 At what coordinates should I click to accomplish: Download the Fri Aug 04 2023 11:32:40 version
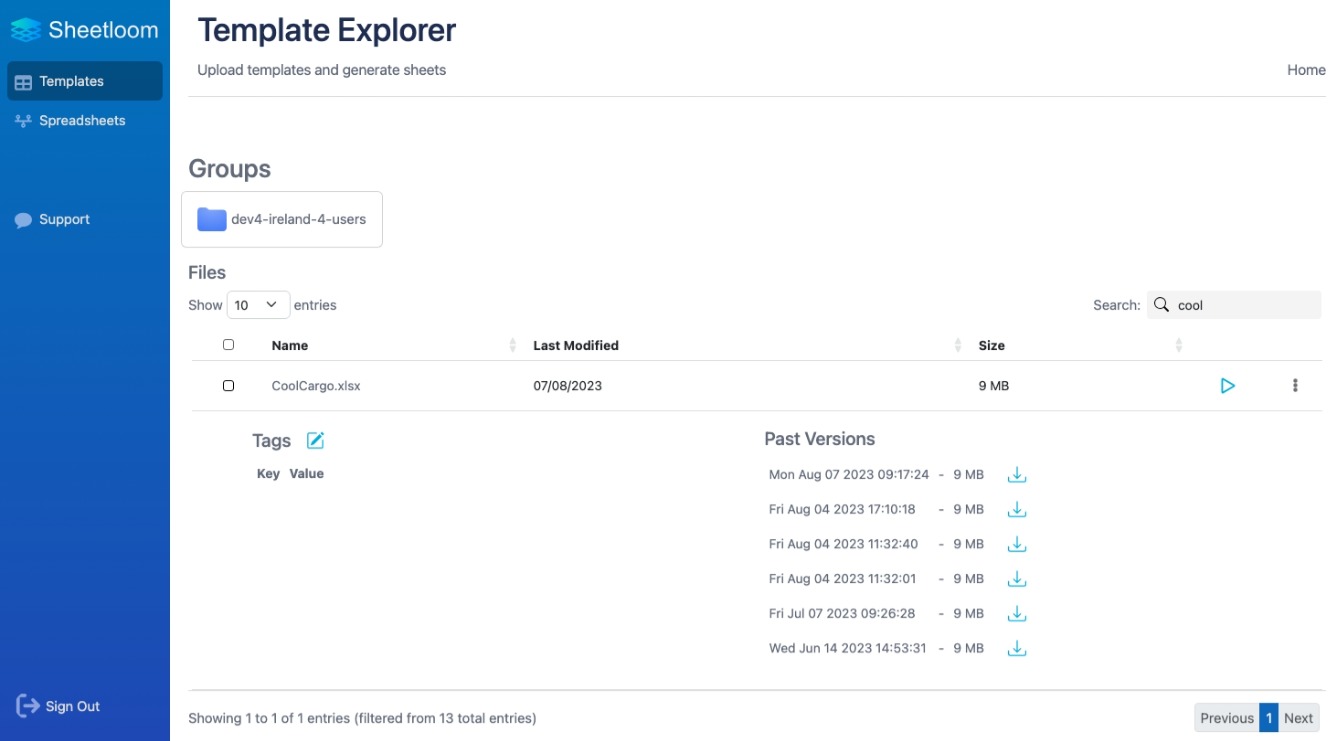(1017, 545)
